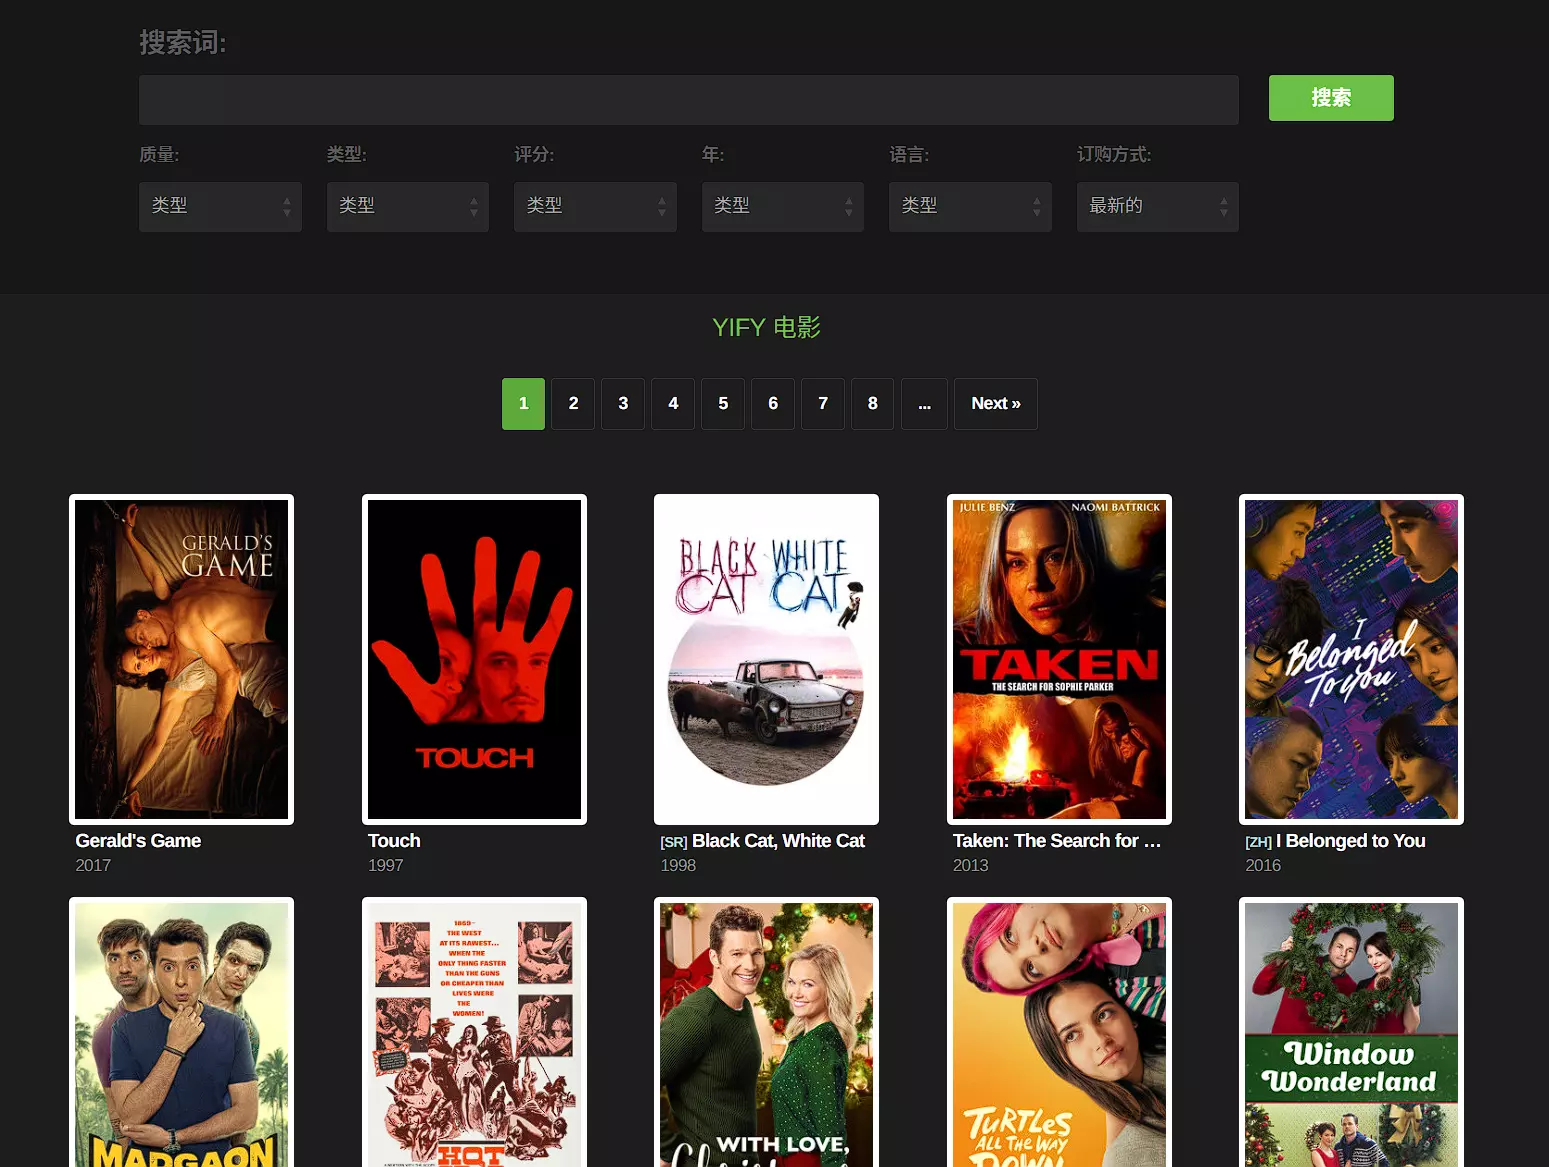This screenshot has width=1549, height=1167.
Task: Open the Taken: The Search for… title link
Action: (1056, 841)
